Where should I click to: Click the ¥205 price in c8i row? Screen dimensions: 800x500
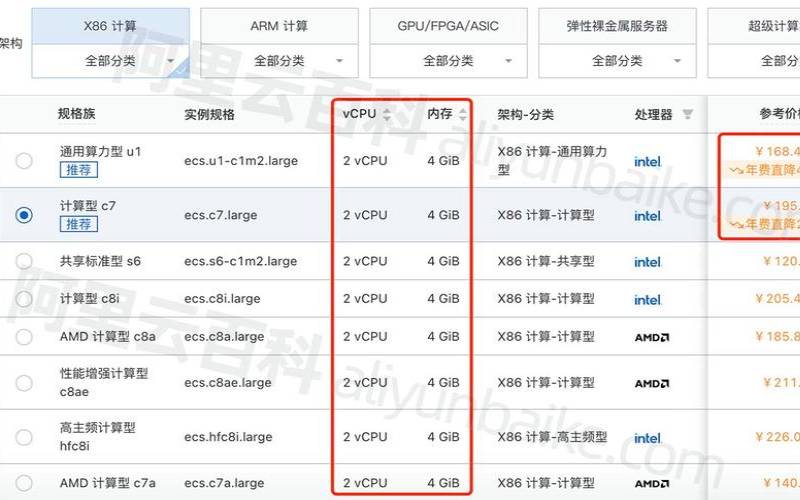778,298
